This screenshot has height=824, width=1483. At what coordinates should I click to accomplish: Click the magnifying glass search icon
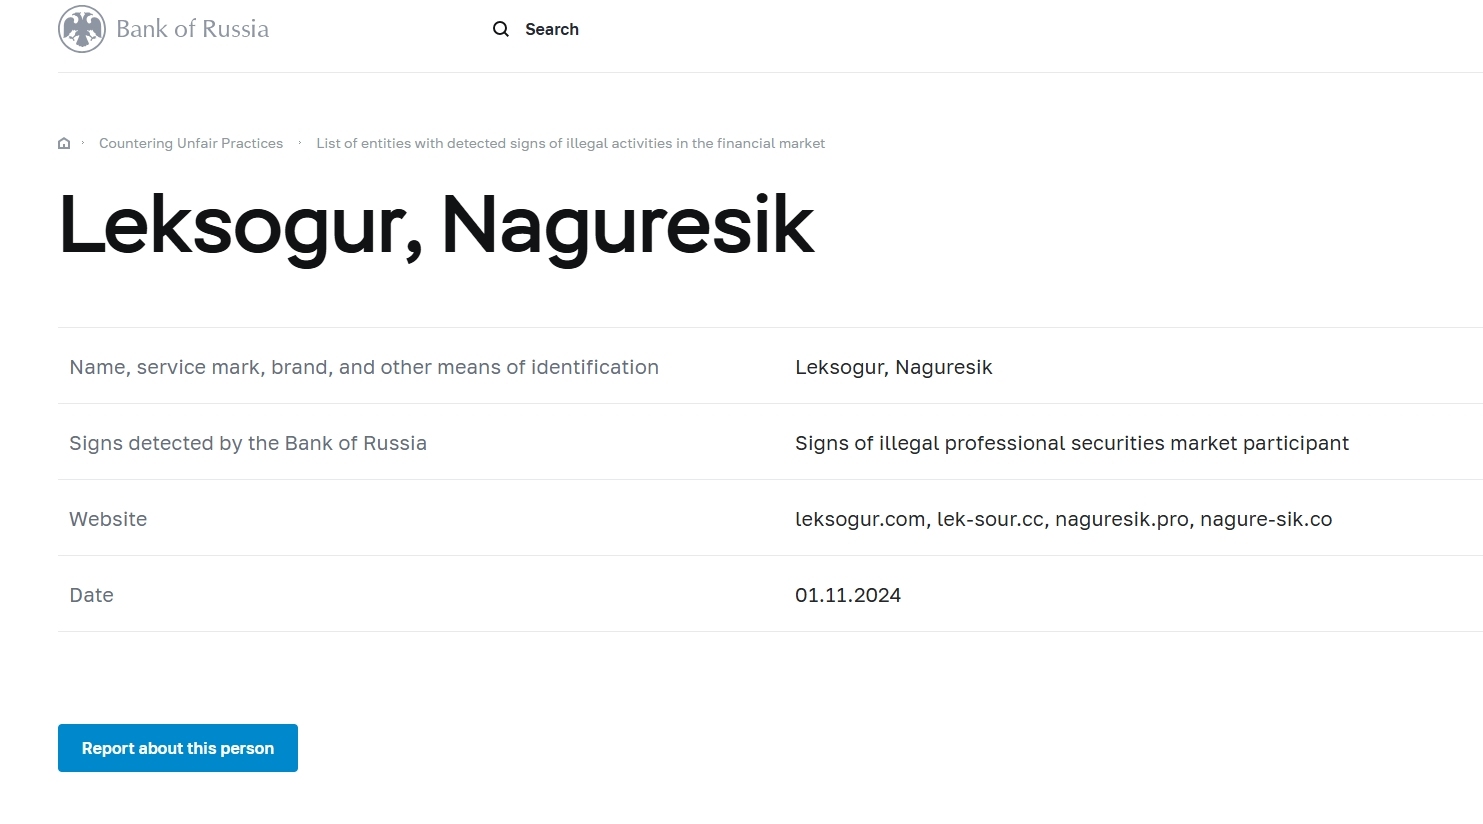click(501, 29)
